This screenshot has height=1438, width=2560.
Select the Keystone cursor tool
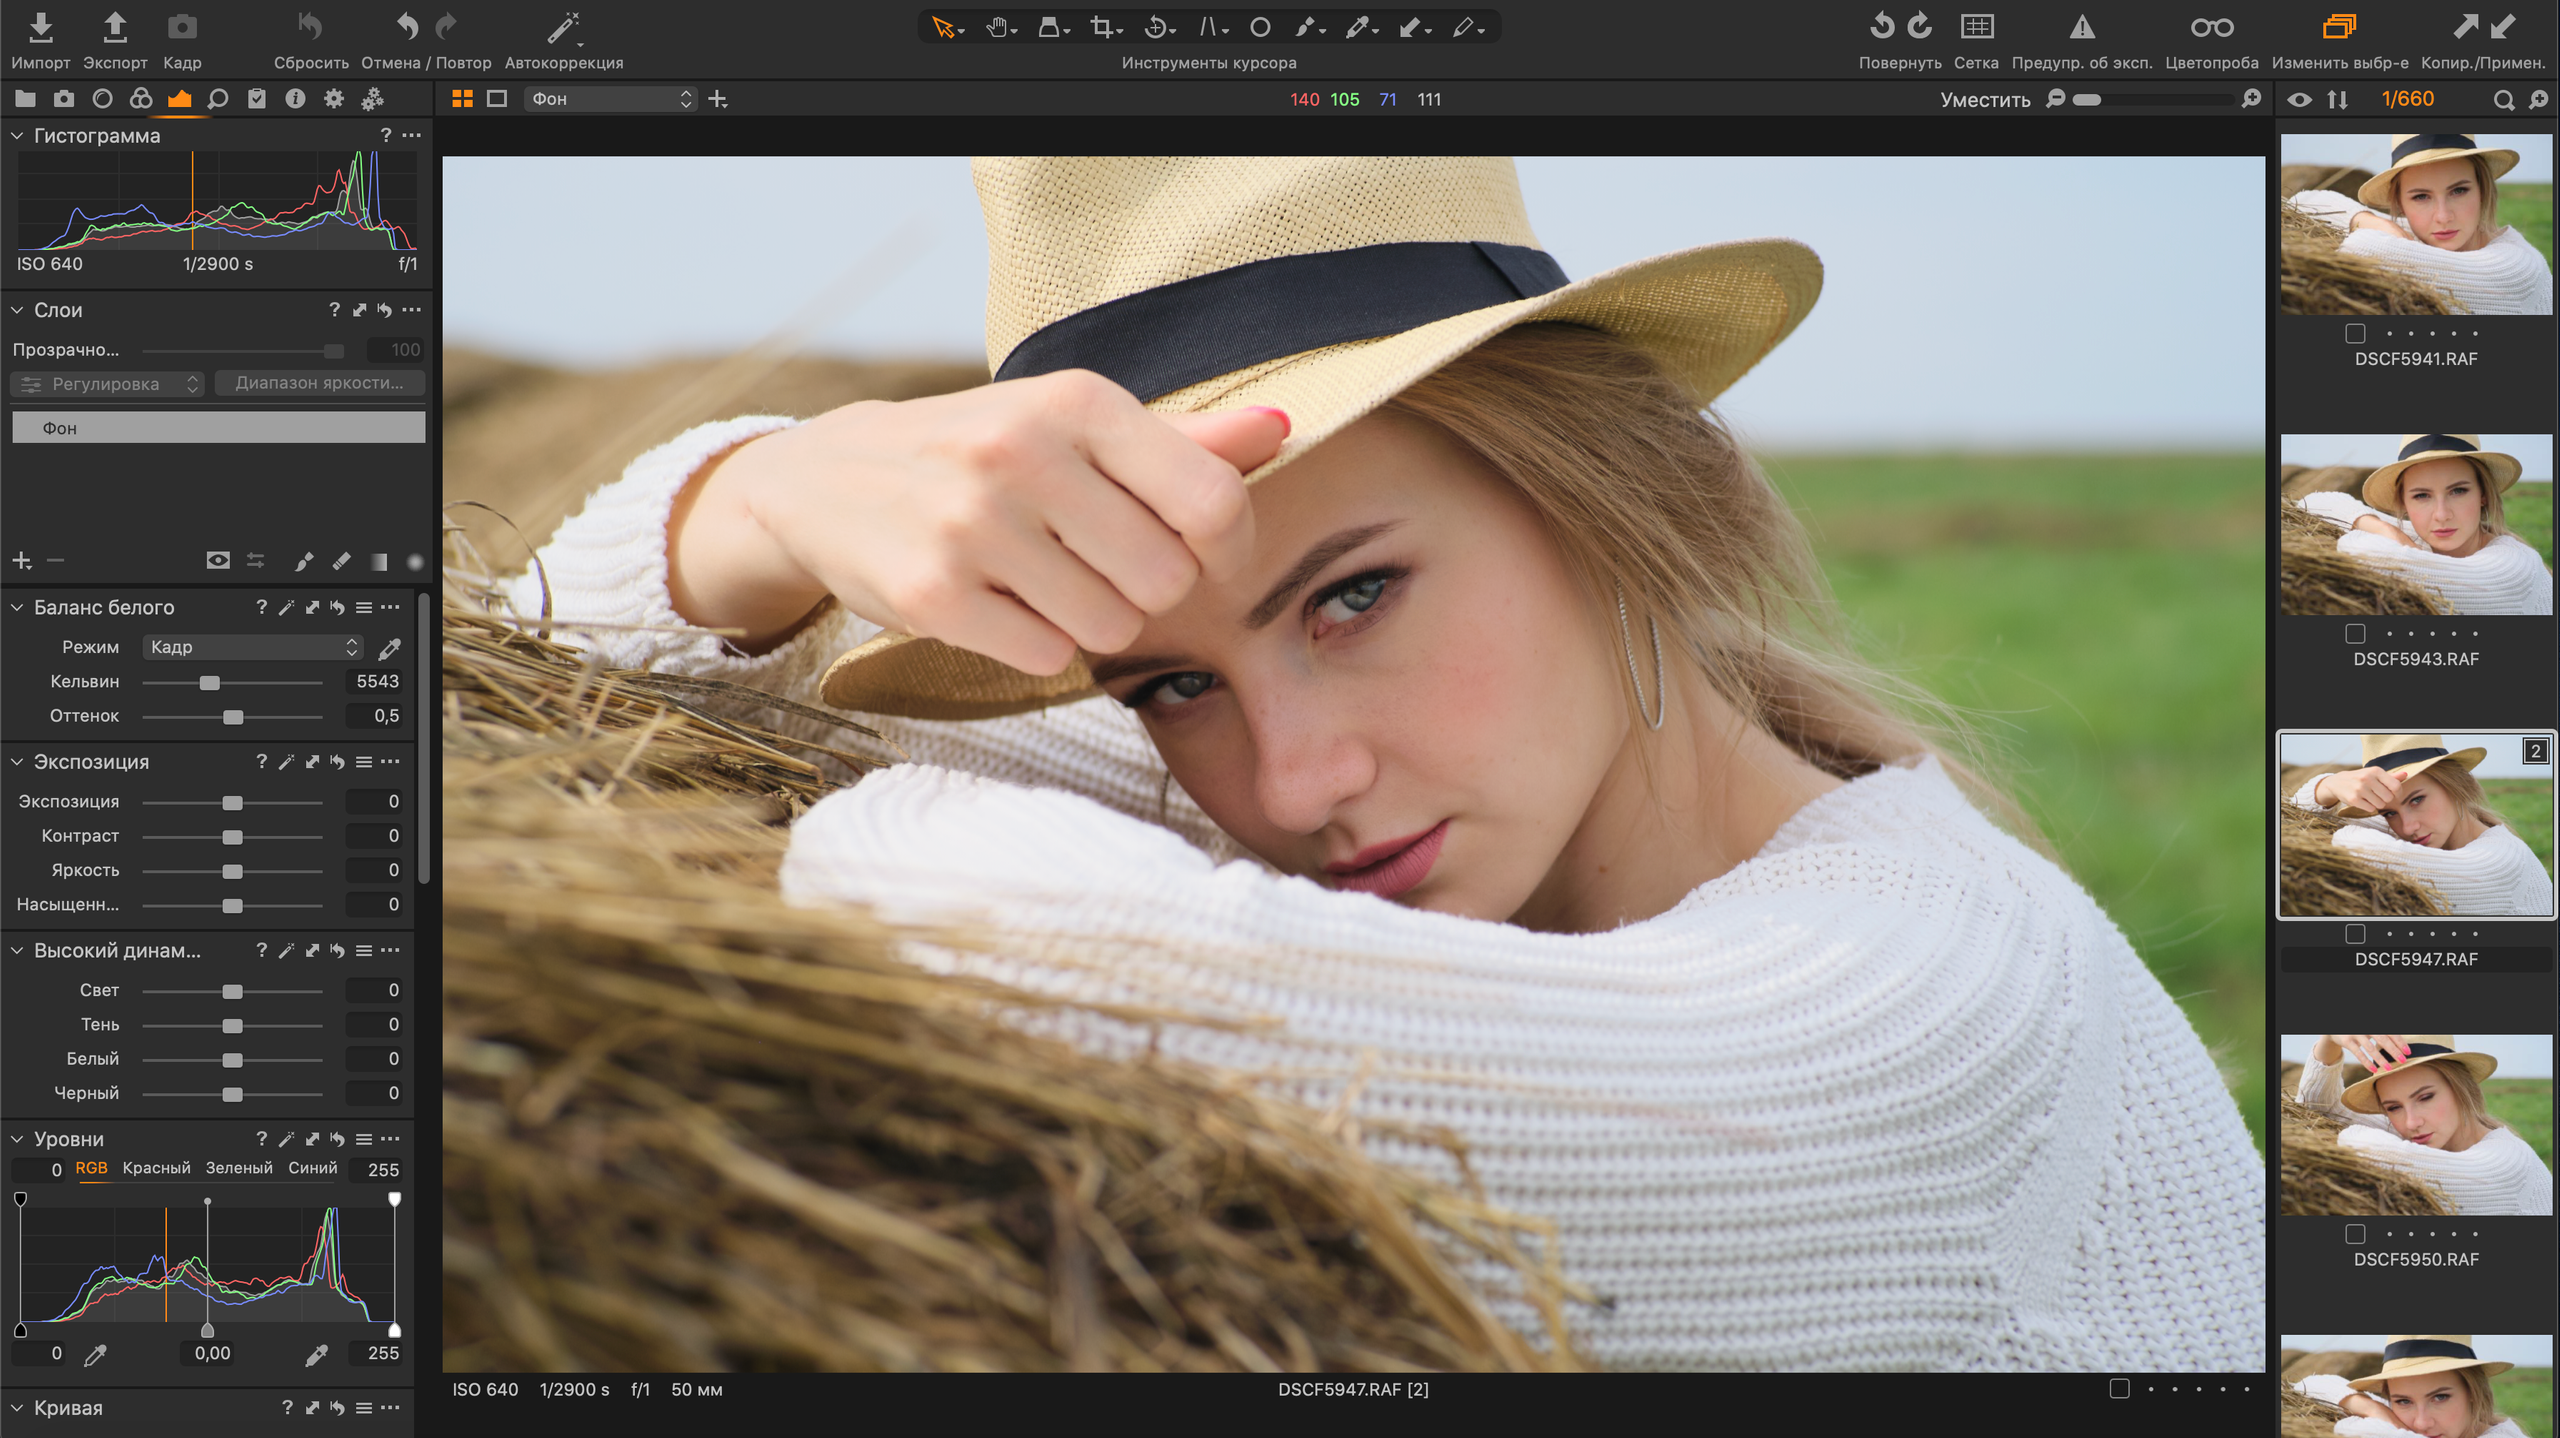(1209, 27)
